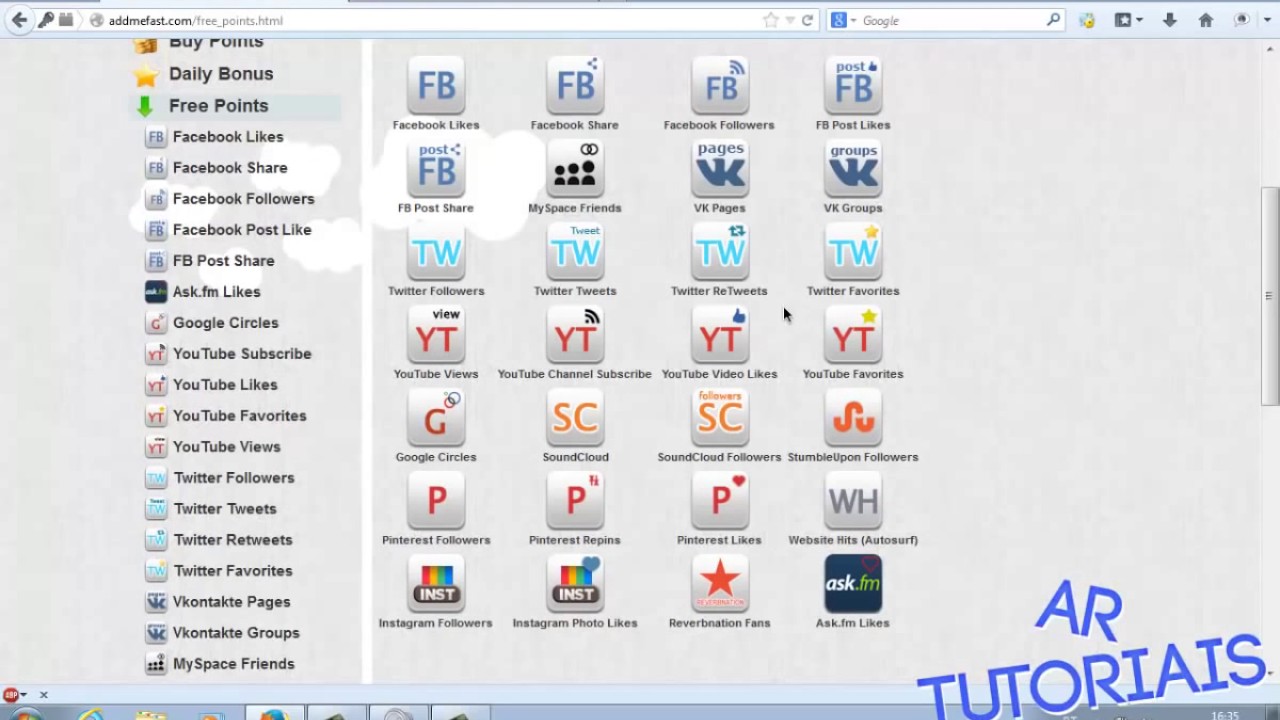
Task: Open Vkontakte Pages sidebar entry
Action: coord(232,602)
